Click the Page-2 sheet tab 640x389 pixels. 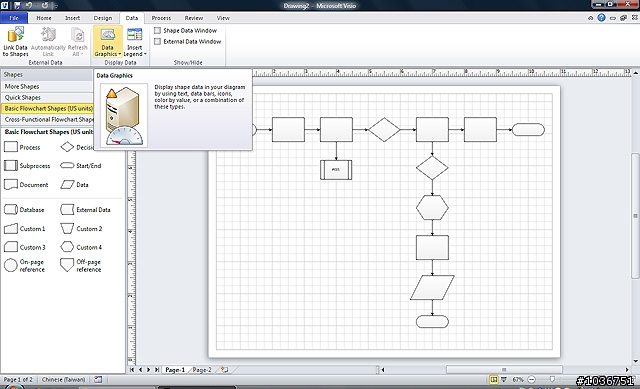click(x=202, y=370)
